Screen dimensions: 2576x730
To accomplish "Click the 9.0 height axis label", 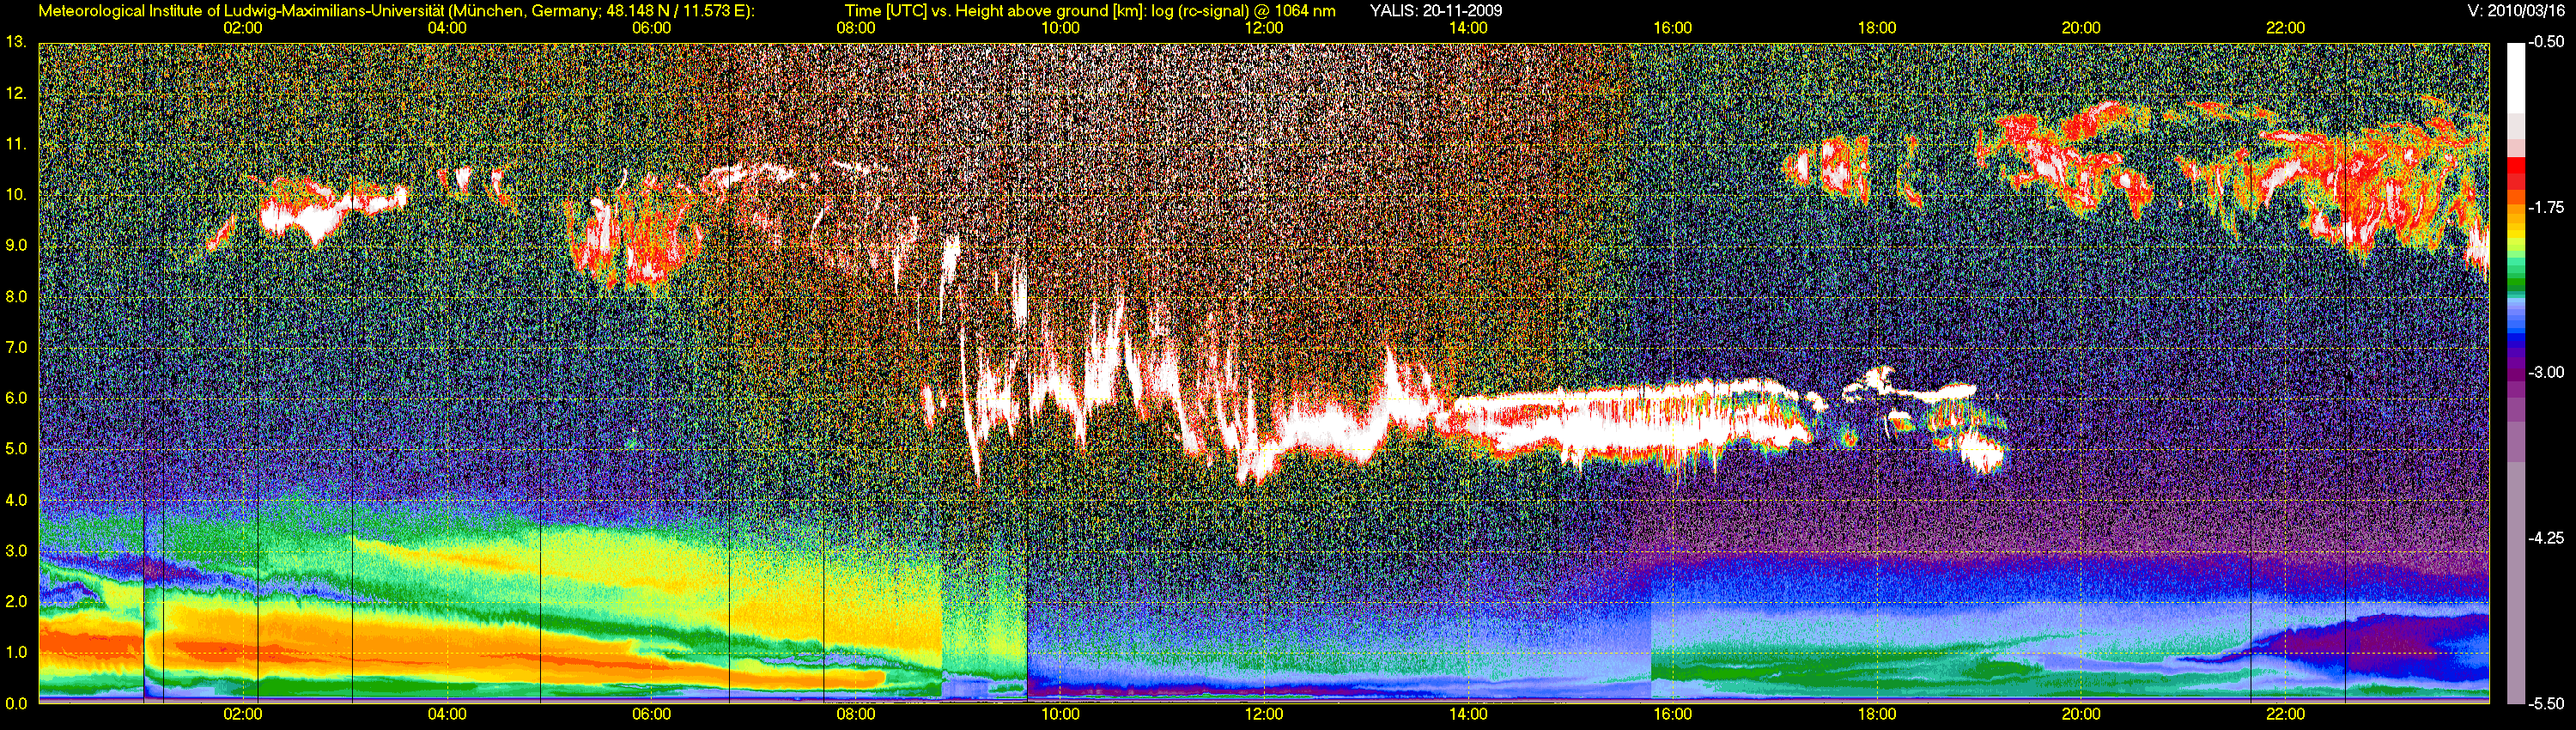I will 15,245.
